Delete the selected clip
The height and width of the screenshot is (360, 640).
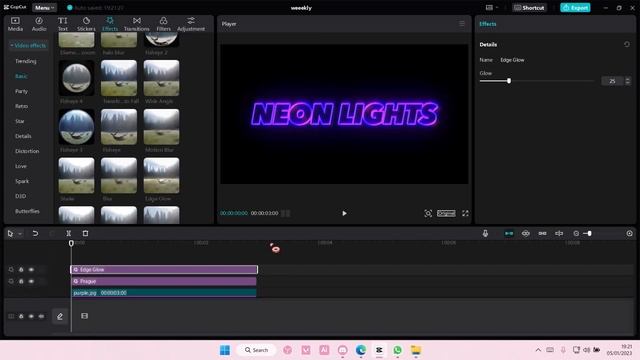tap(85, 233)
